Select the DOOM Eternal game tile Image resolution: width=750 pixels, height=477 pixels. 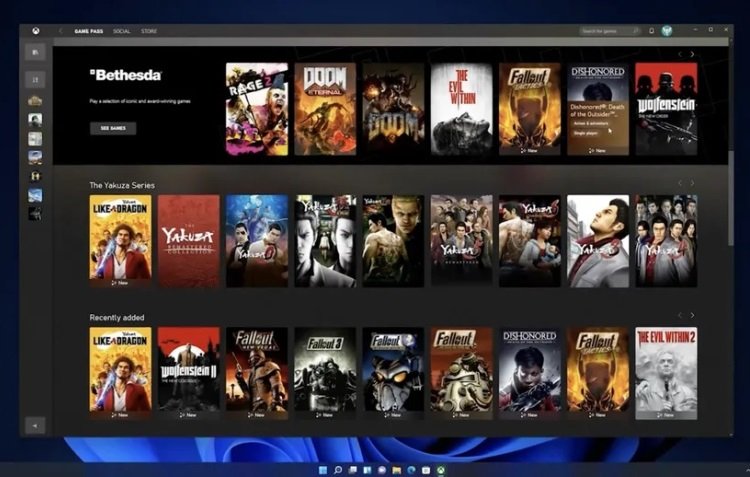pos(325,108)
